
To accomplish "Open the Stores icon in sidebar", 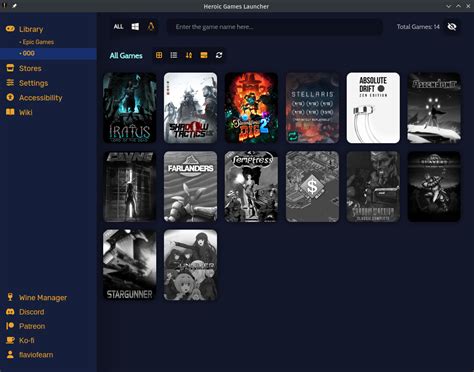I will click(x=10, y=68).
